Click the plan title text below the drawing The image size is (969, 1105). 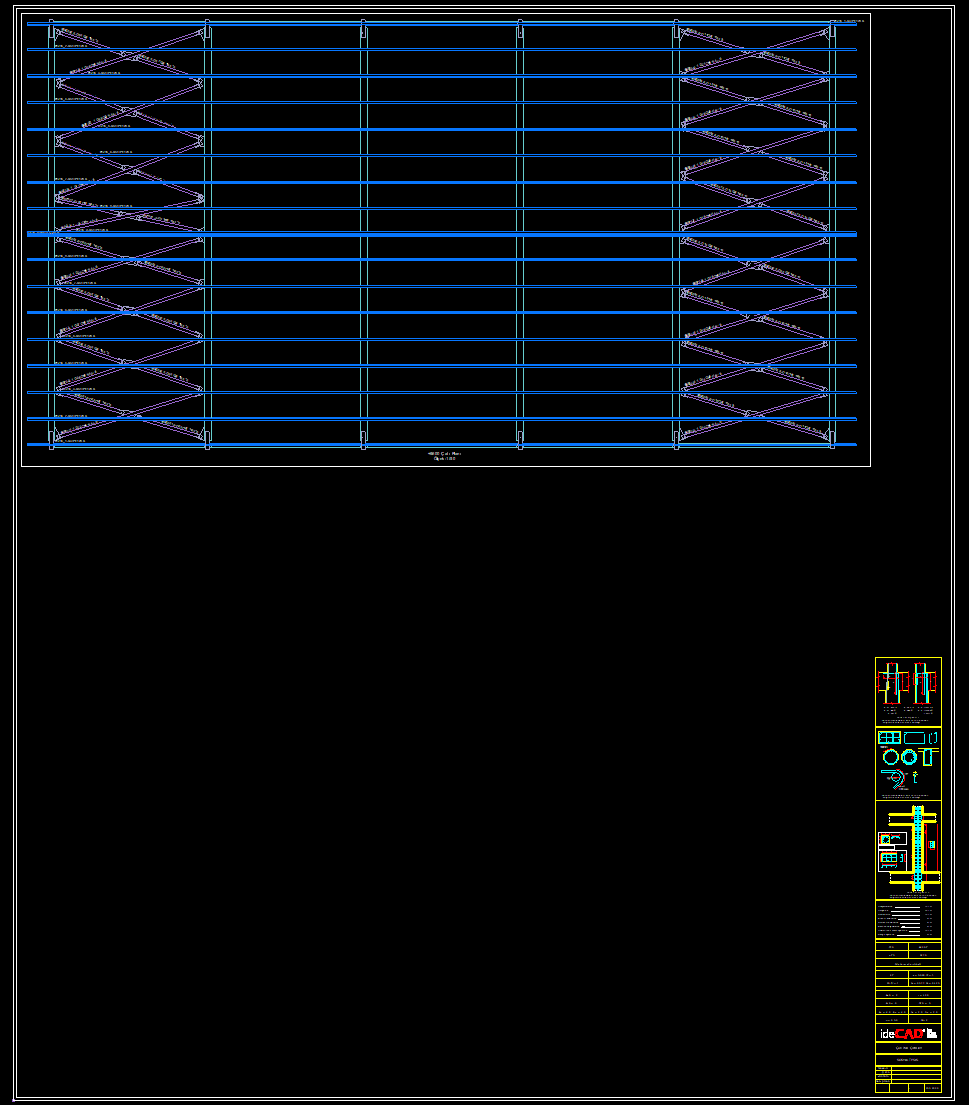(445, 455)
